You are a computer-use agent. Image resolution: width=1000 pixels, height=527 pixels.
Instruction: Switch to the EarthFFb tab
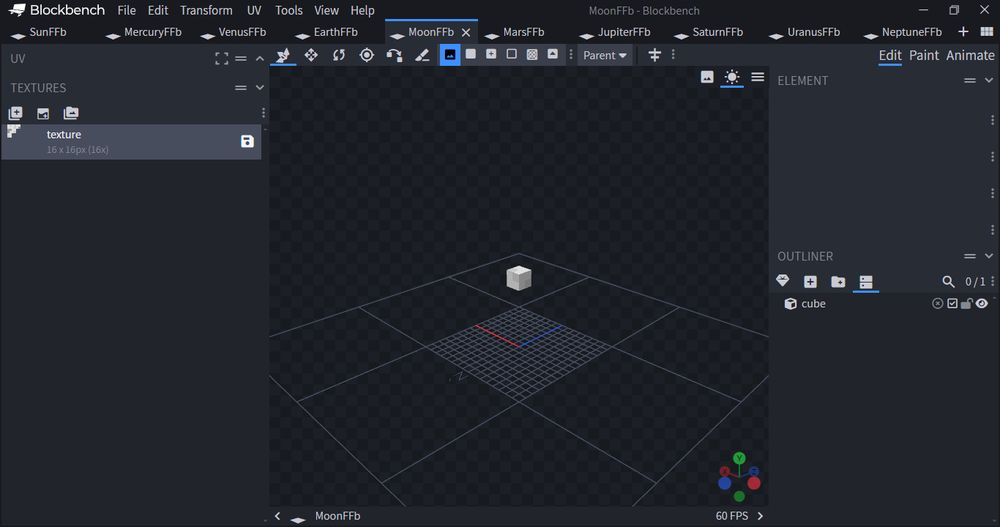[x=335, y=32]
